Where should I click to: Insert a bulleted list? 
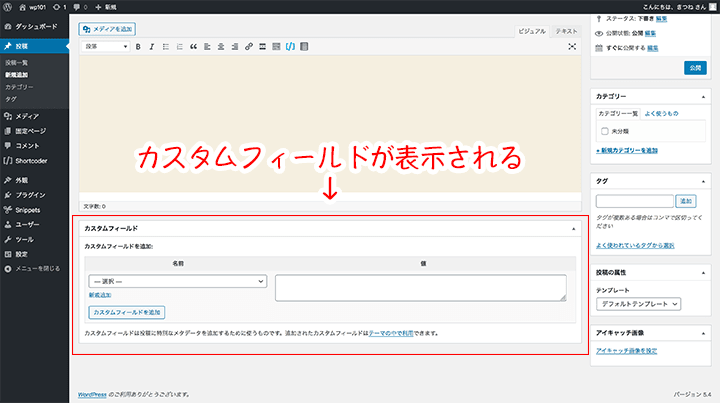pyautogui.click(x=166, y=47)
